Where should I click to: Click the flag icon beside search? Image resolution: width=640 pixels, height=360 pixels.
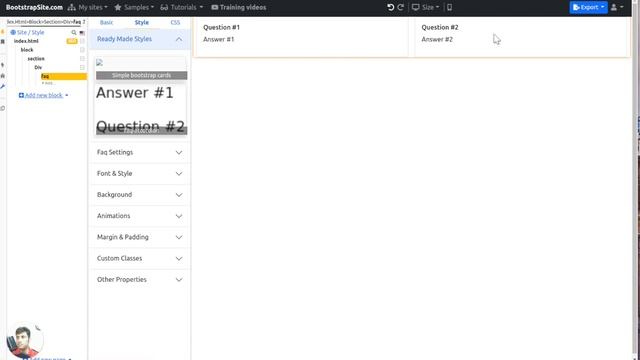(82, 32)
